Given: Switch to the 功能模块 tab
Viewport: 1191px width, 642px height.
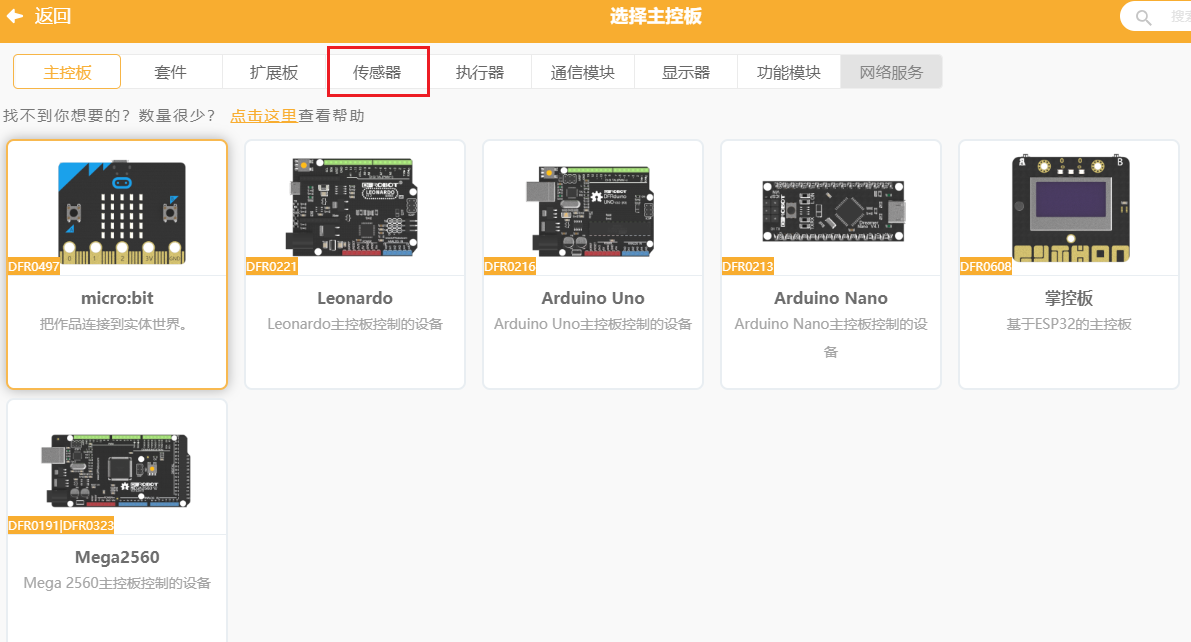Looking at the screenshot, I should point(788,72).
